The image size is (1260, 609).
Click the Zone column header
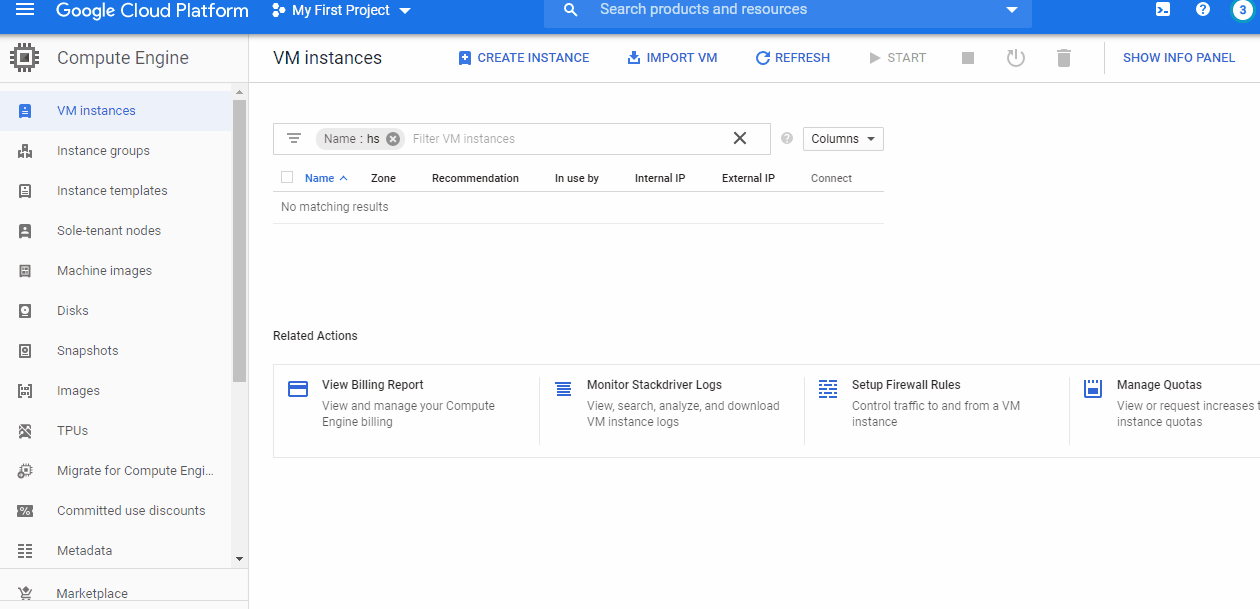[383, 178]
